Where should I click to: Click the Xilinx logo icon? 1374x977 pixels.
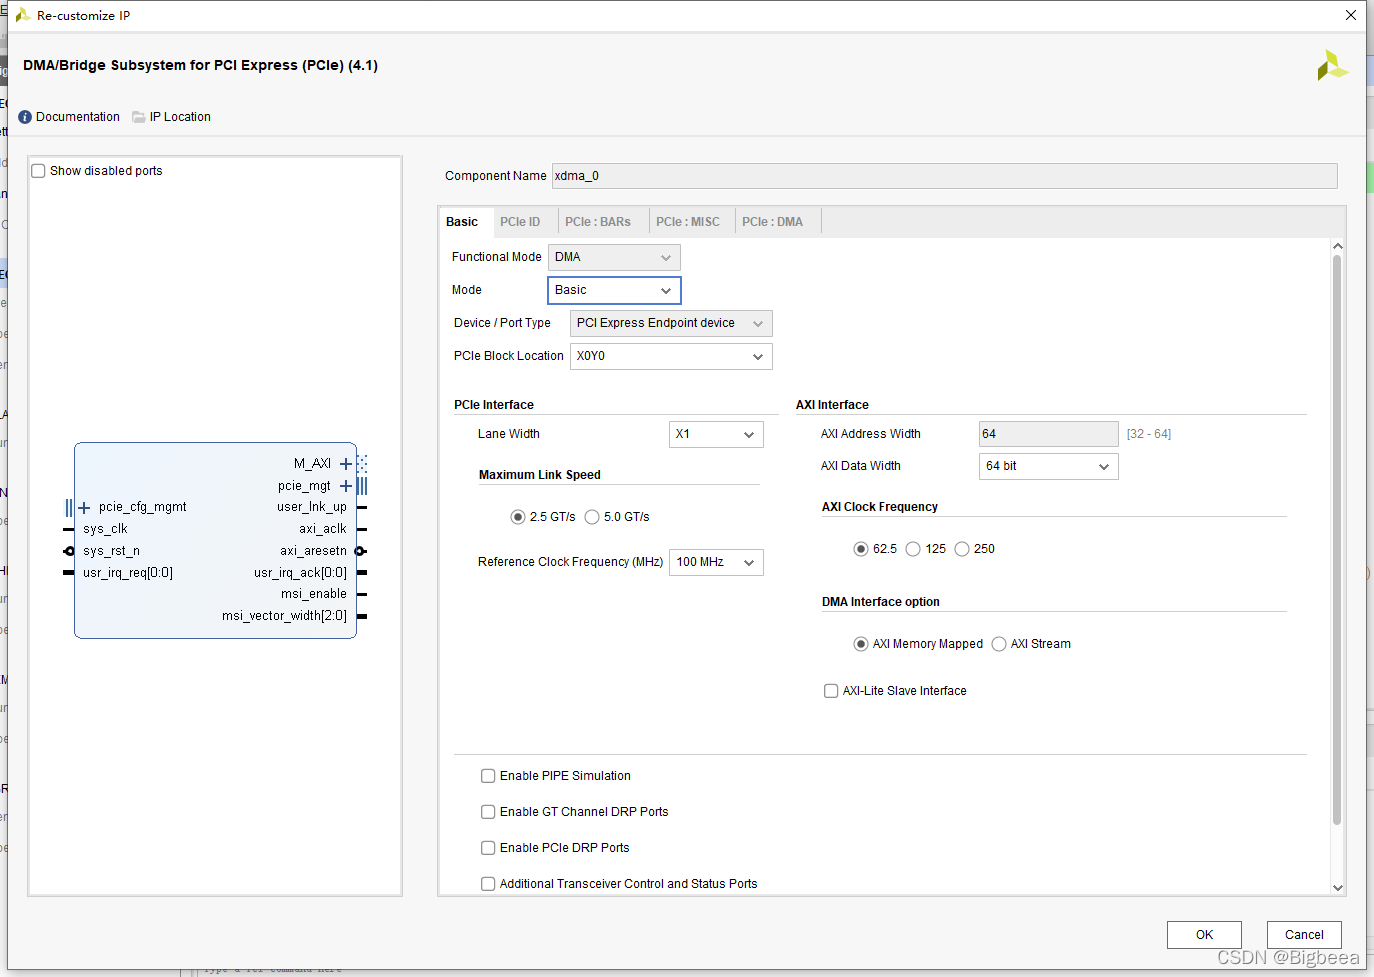(1332, 65)
